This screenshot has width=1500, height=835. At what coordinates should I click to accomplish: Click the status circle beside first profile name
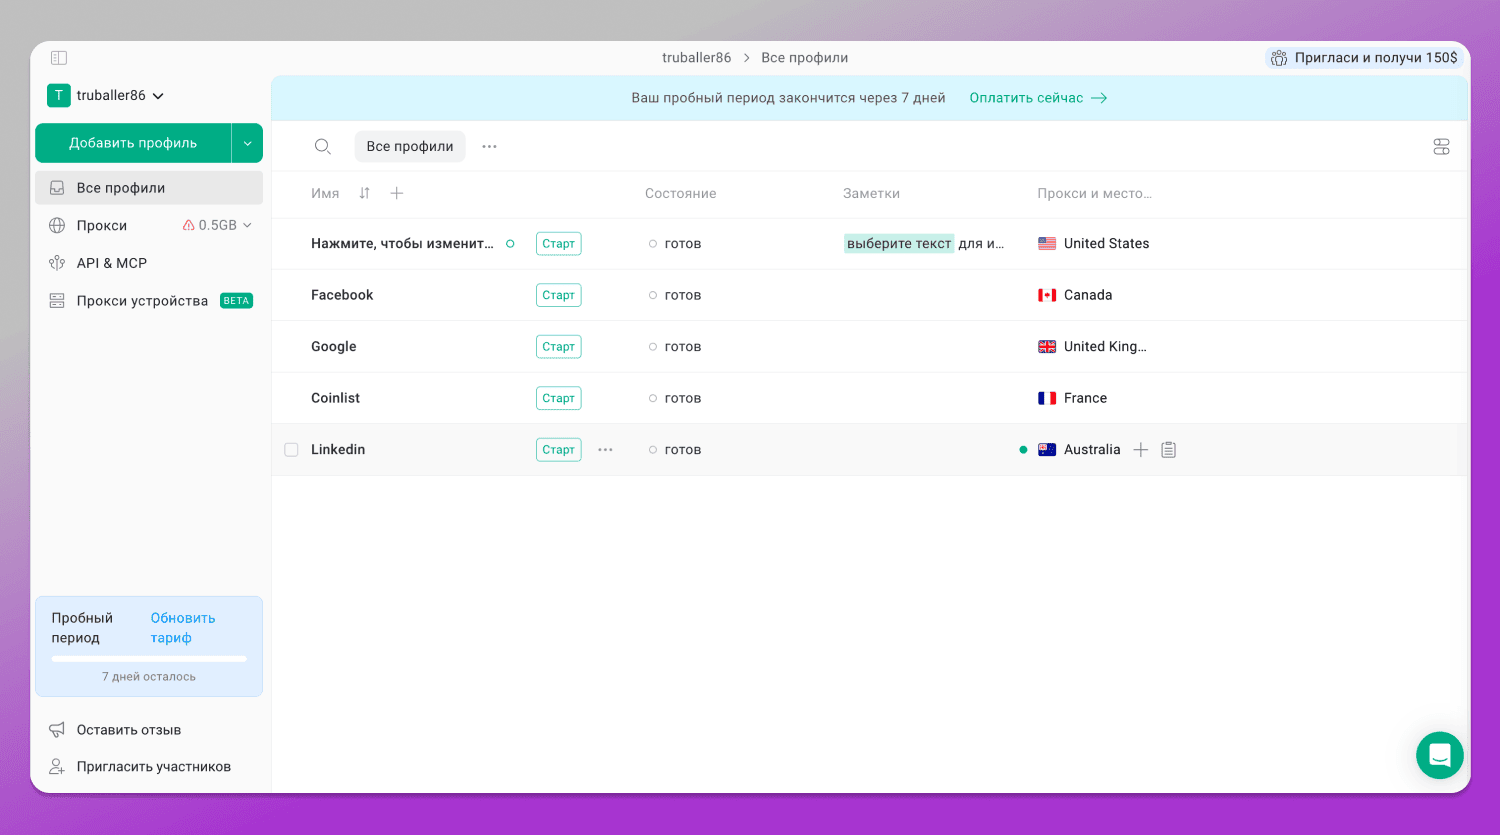[510, 244]
